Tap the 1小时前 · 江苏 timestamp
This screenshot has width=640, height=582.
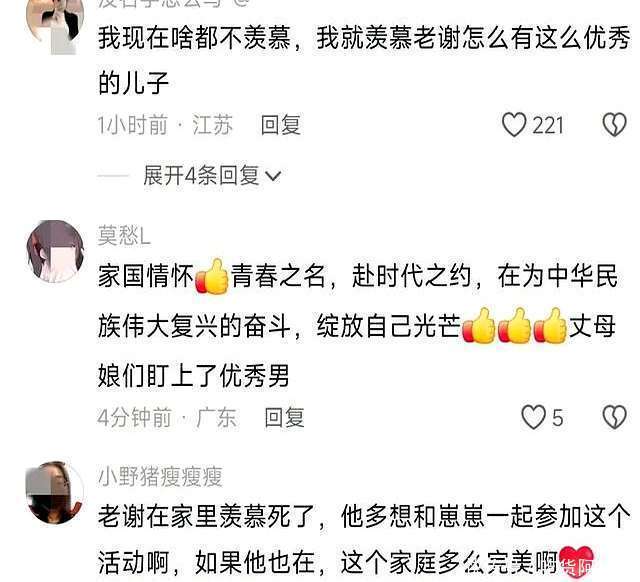(x=165, y=125)
